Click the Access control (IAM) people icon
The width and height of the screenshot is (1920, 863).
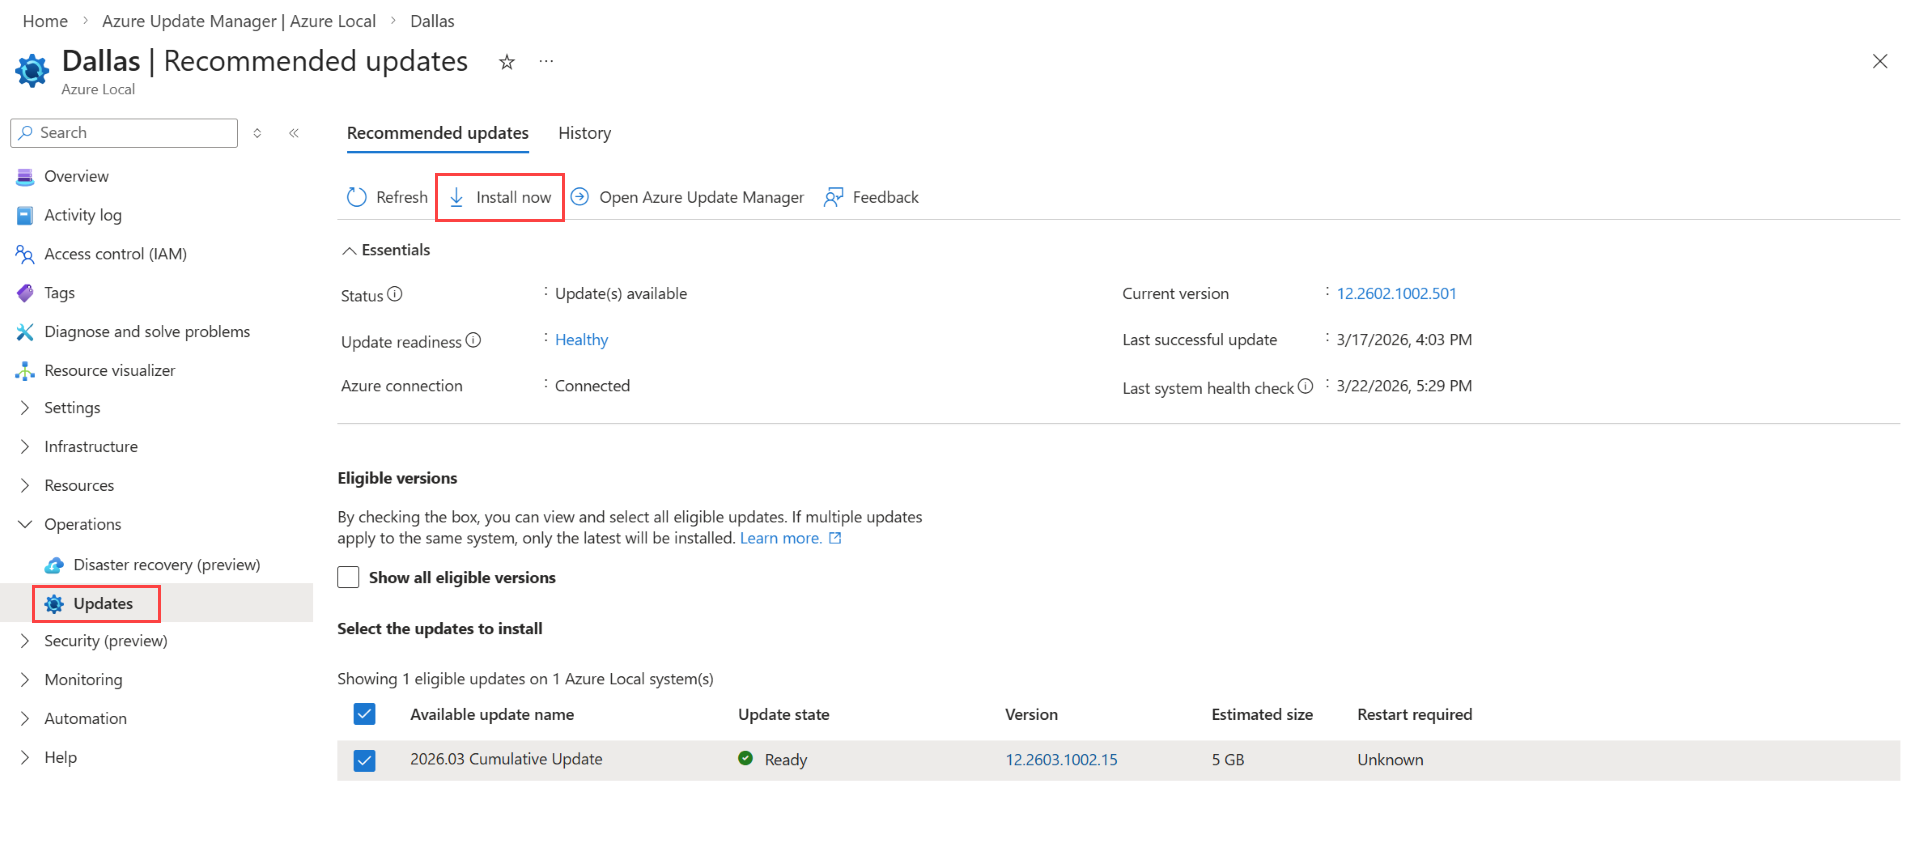click(25, 255)
